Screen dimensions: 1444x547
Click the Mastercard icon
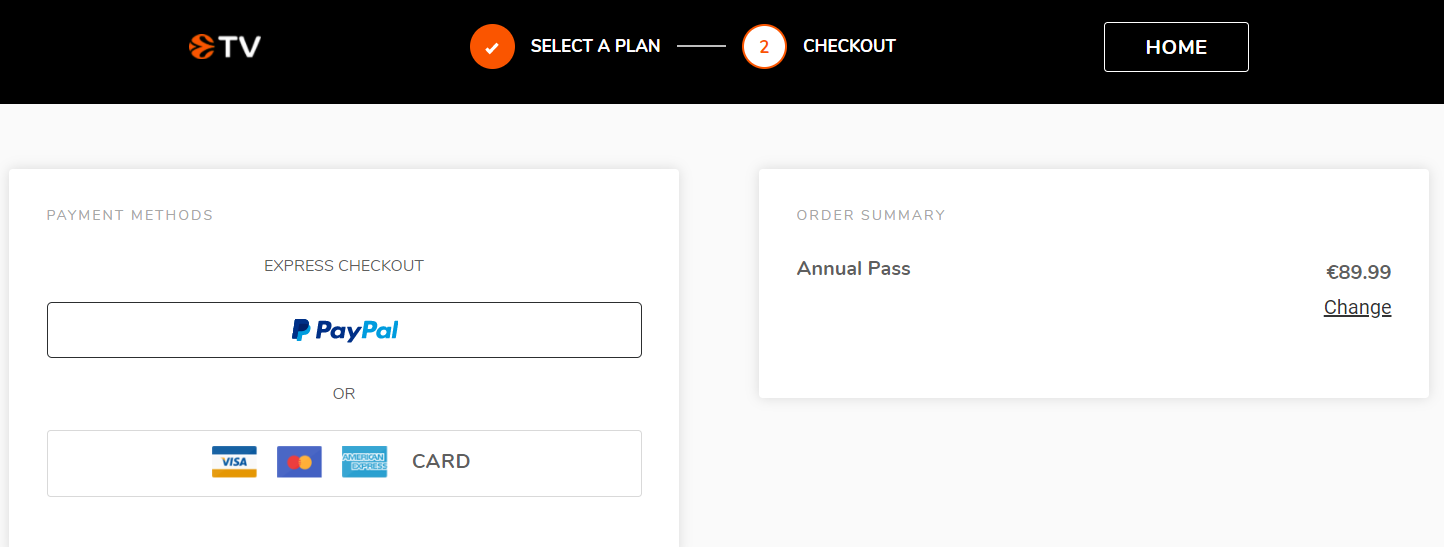coord(299,461)
